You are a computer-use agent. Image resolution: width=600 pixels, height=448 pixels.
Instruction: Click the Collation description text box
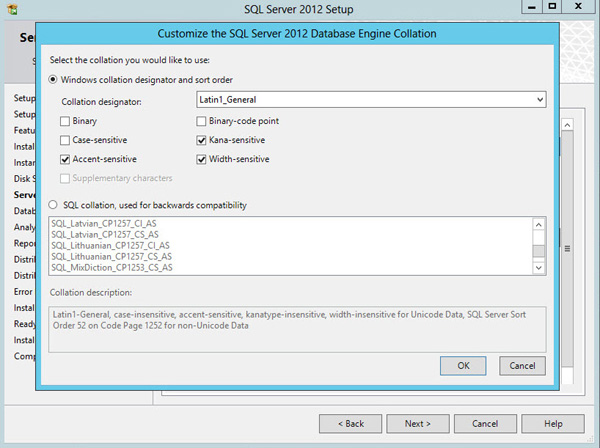click(x=297, y=329)
